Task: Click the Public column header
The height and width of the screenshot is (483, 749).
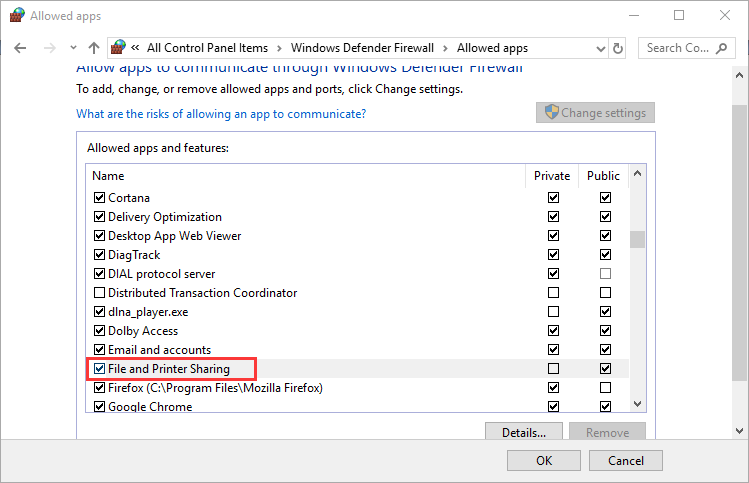Action: tap(603, 176)
